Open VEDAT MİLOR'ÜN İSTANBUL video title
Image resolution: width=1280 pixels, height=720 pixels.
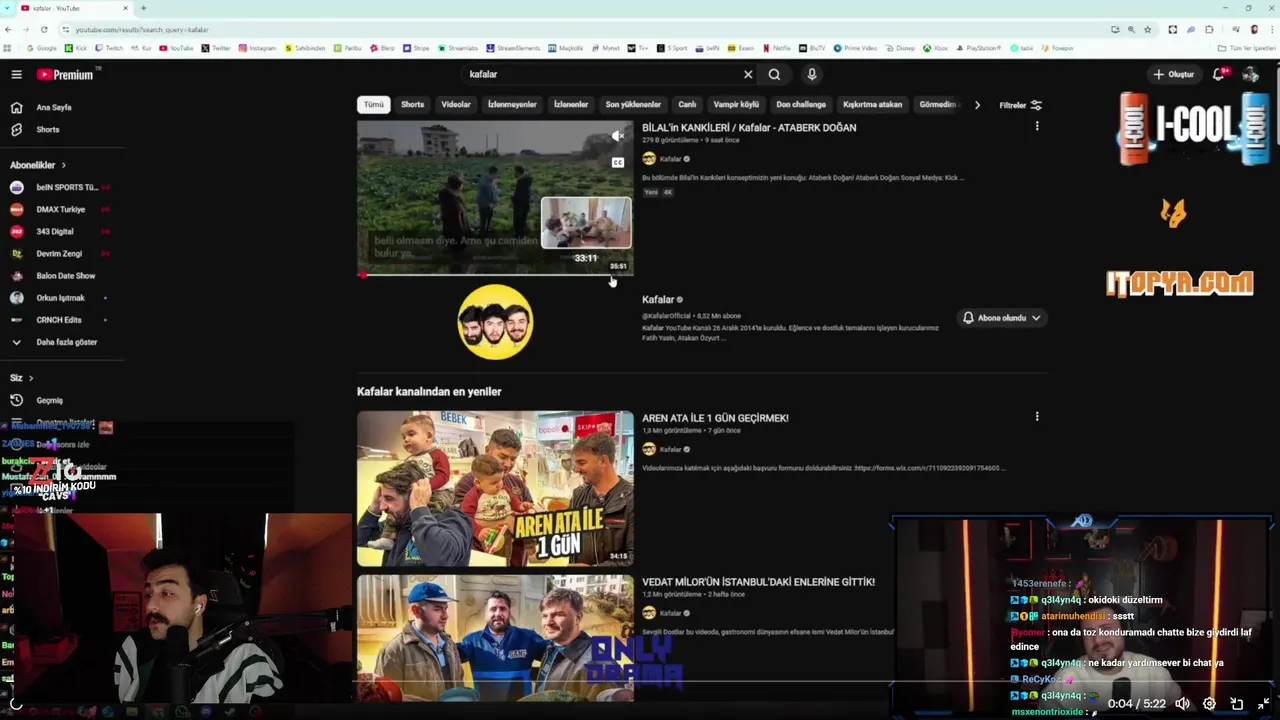point(758,582)
